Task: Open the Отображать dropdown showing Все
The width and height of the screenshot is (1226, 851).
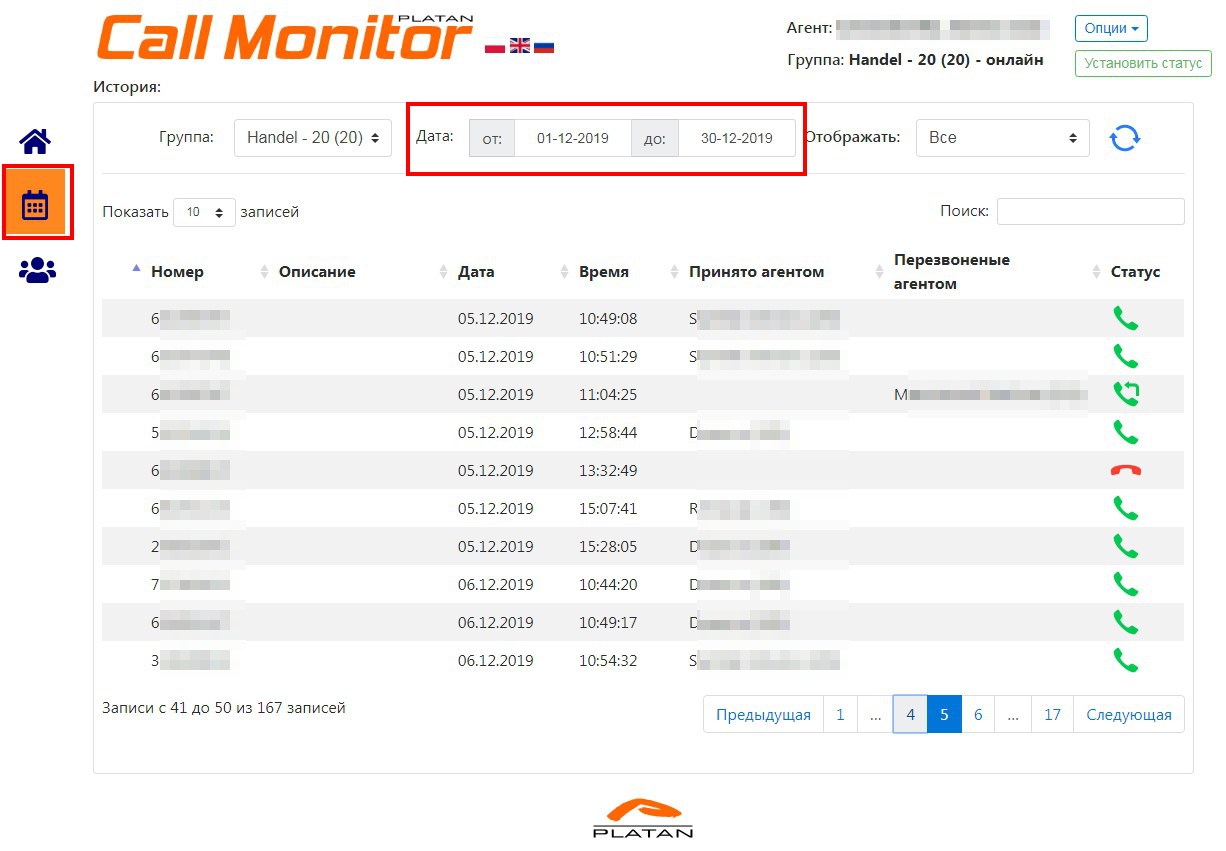Action: point(1003,138)
